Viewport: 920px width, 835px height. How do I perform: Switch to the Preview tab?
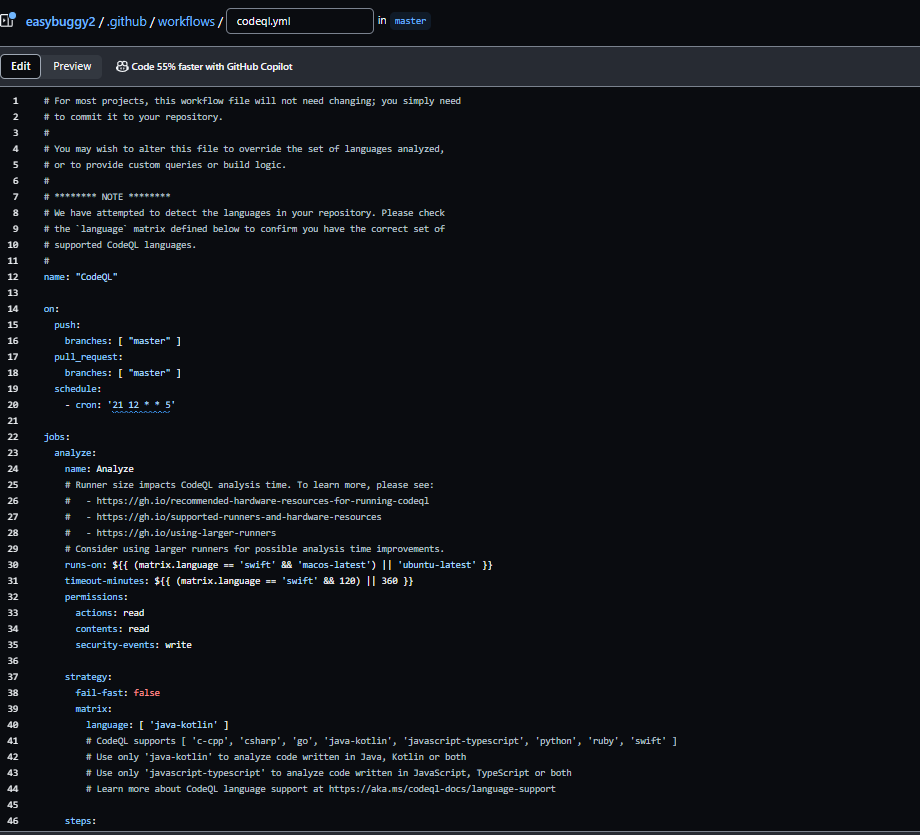[72, 67]
